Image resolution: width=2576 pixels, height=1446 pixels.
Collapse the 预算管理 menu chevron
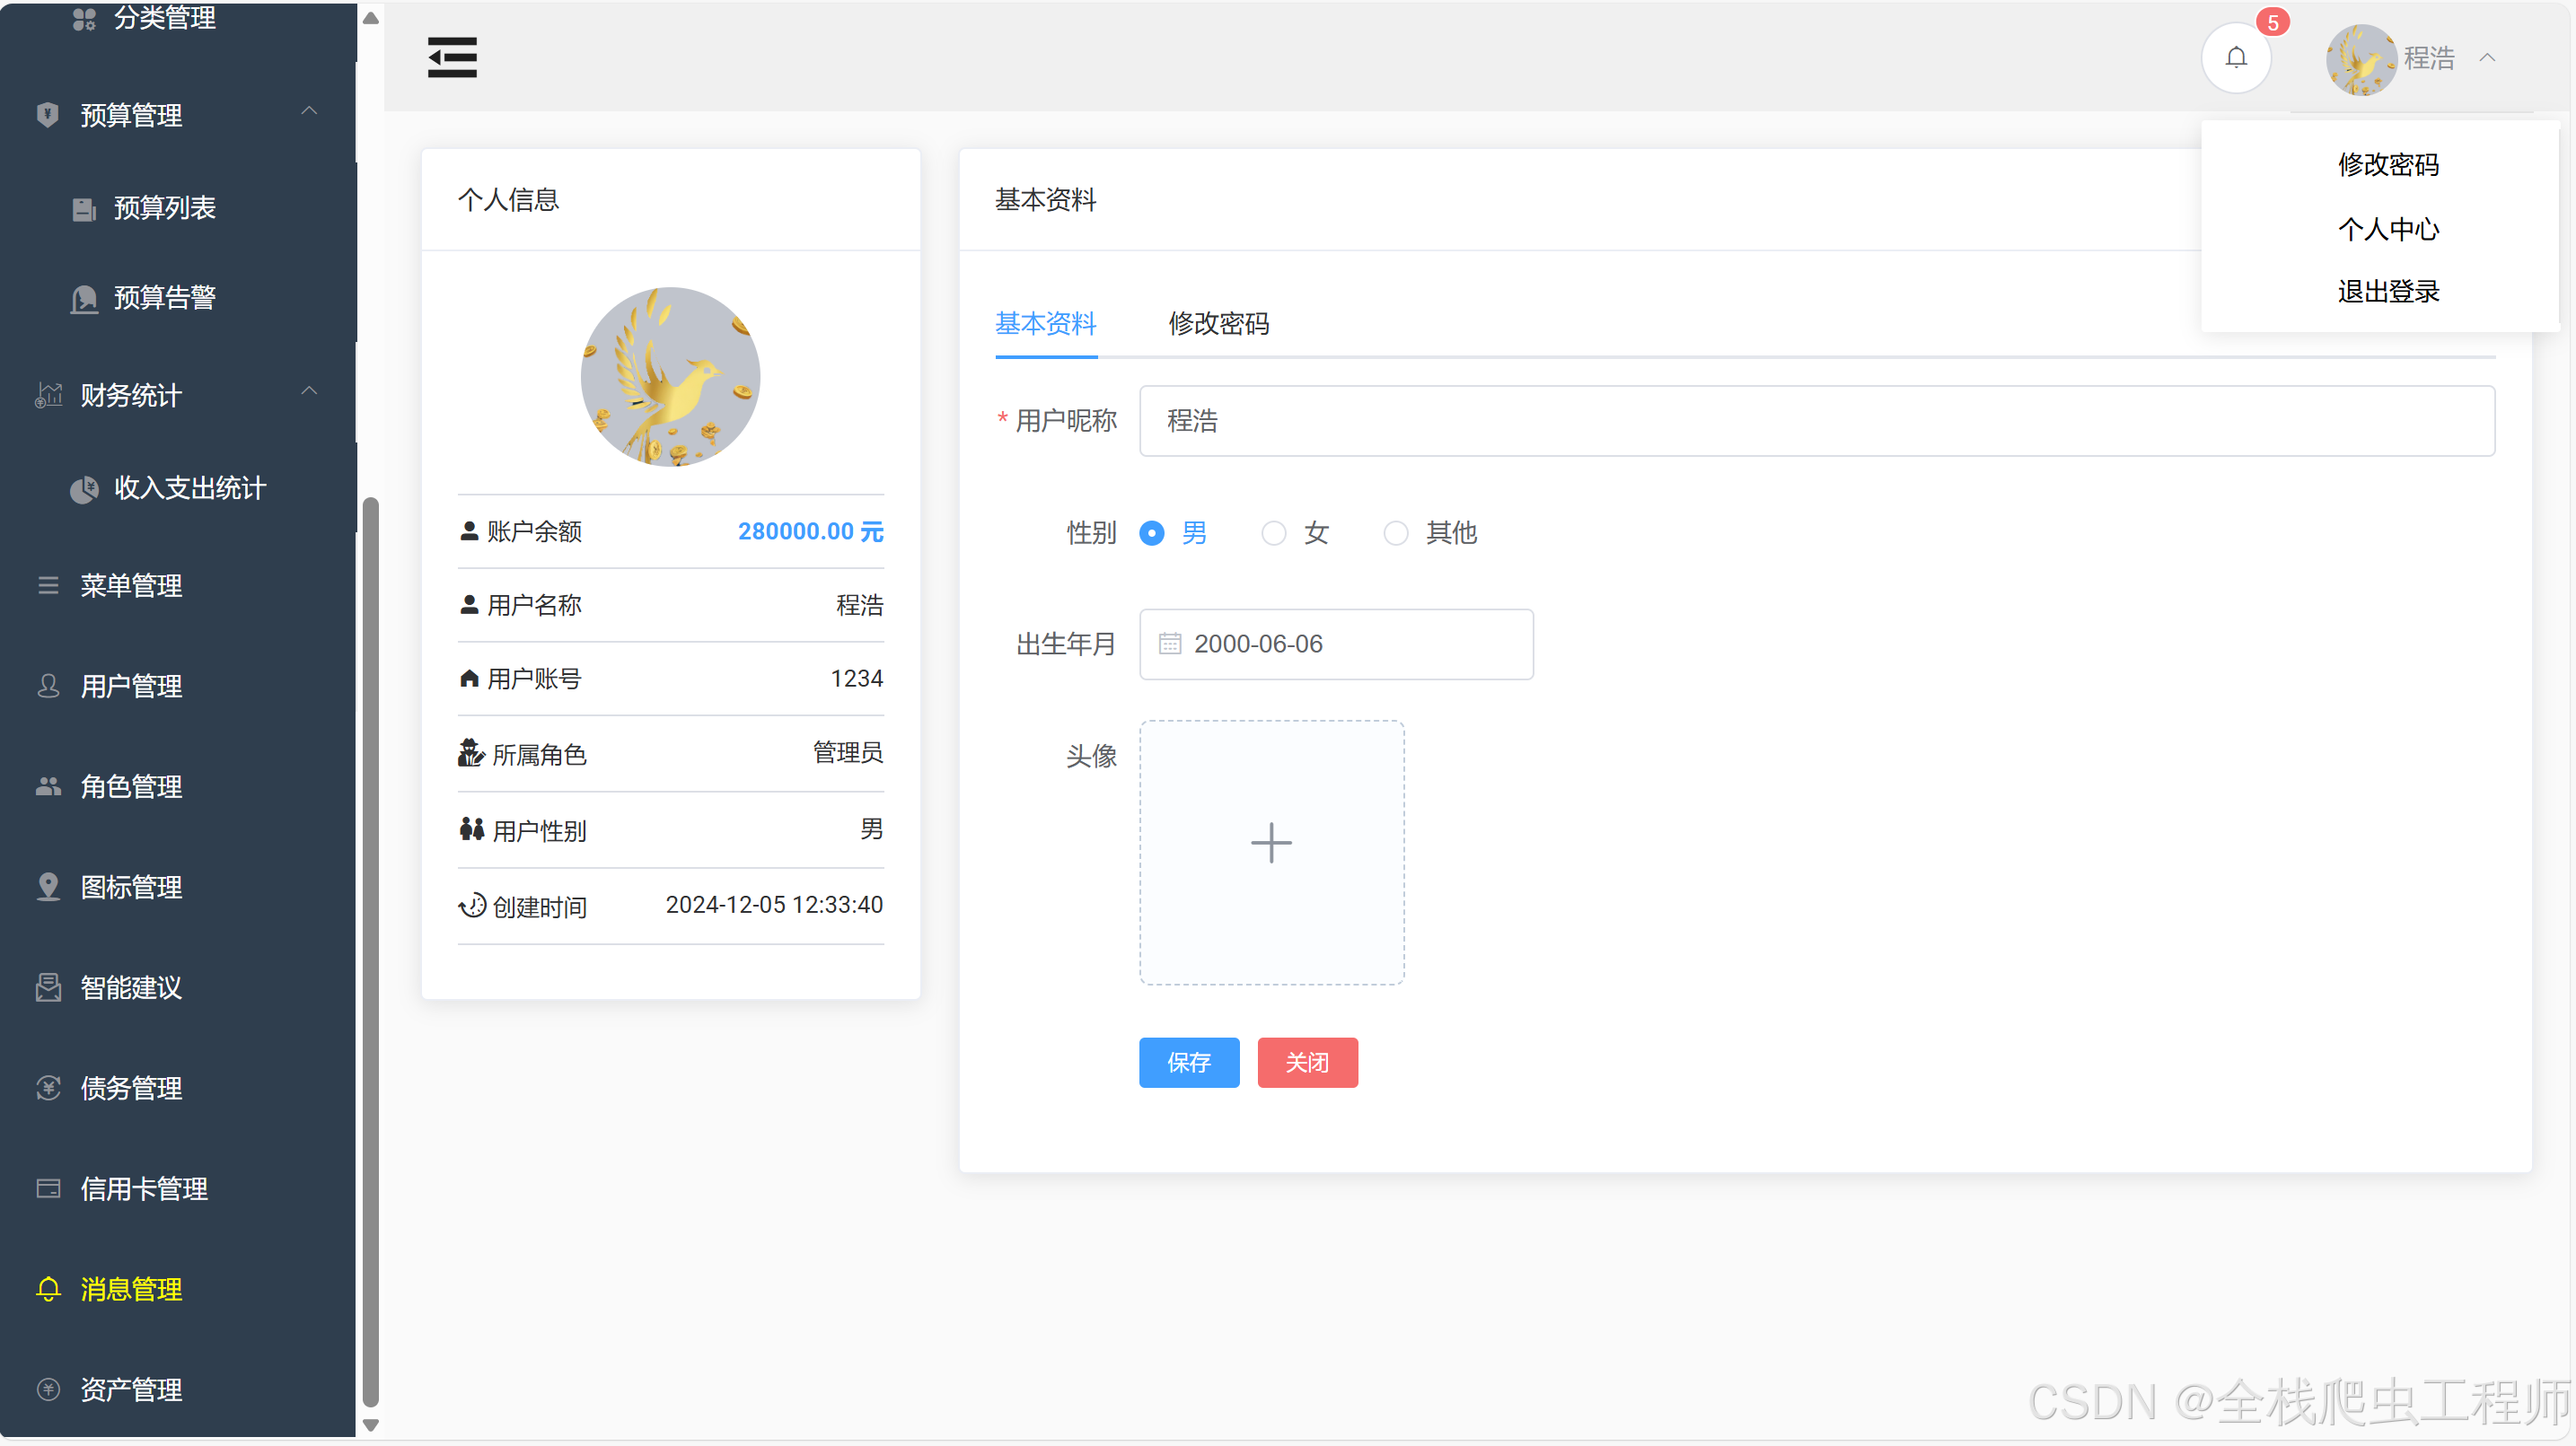click(x=309, y=111)
